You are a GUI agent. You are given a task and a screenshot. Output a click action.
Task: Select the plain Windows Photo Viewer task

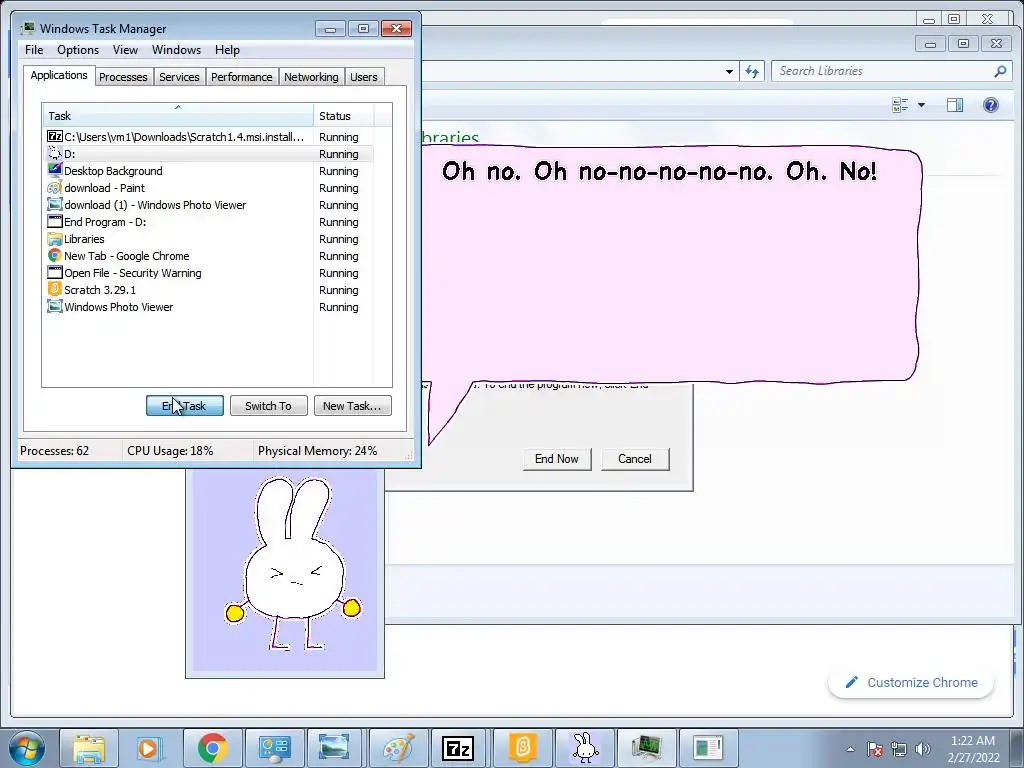(x=209, y=306)
